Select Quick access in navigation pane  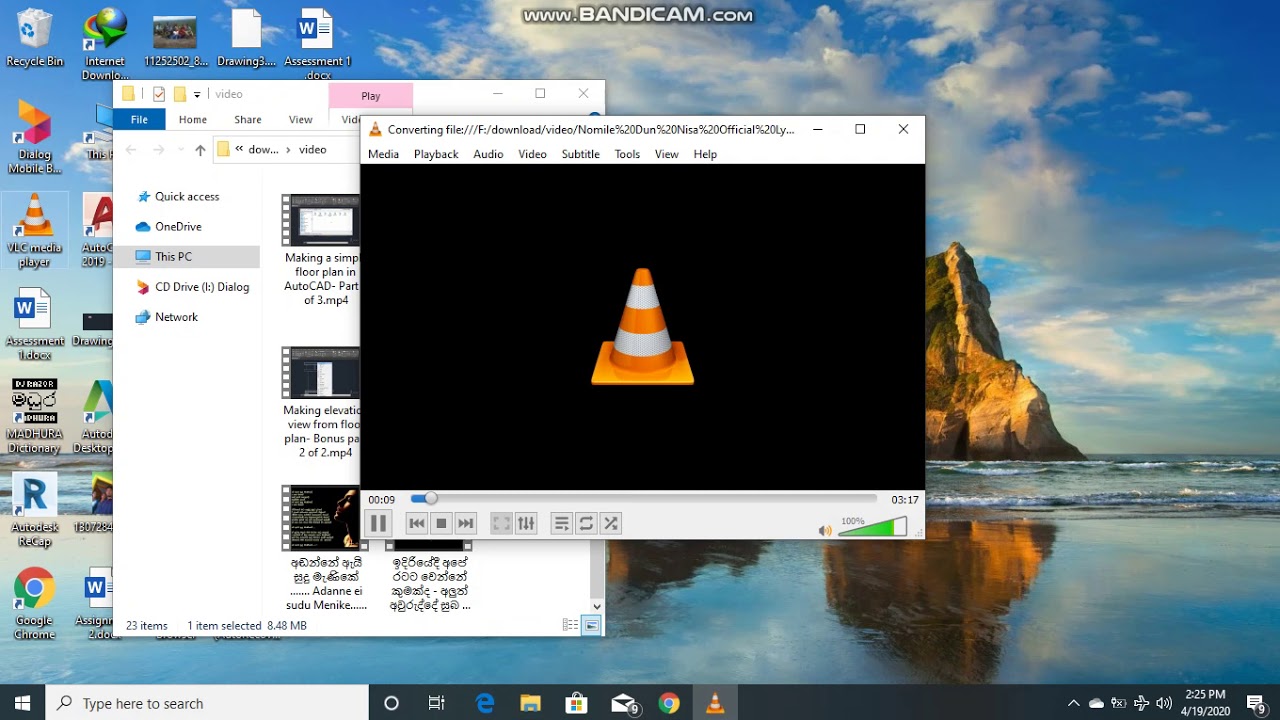(187, 197)
